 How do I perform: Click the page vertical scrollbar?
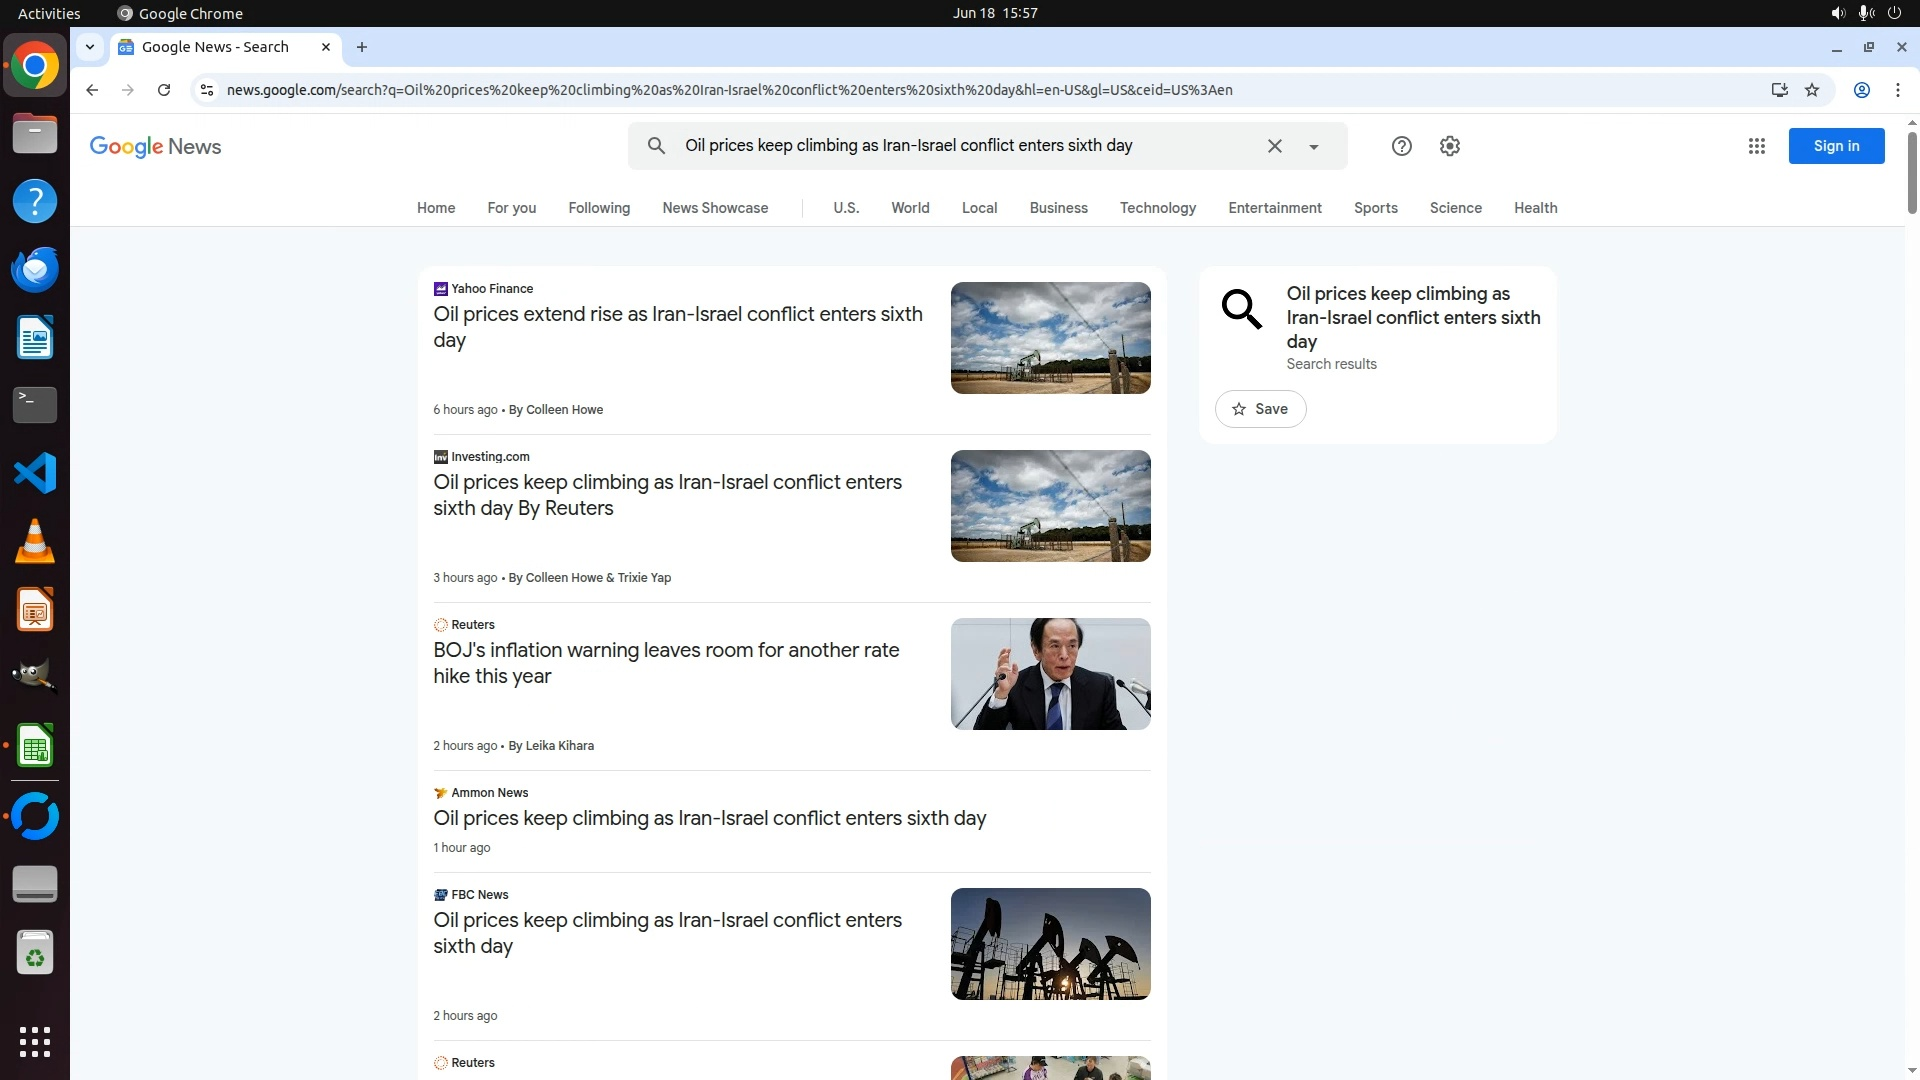(x=1911, y=173)
